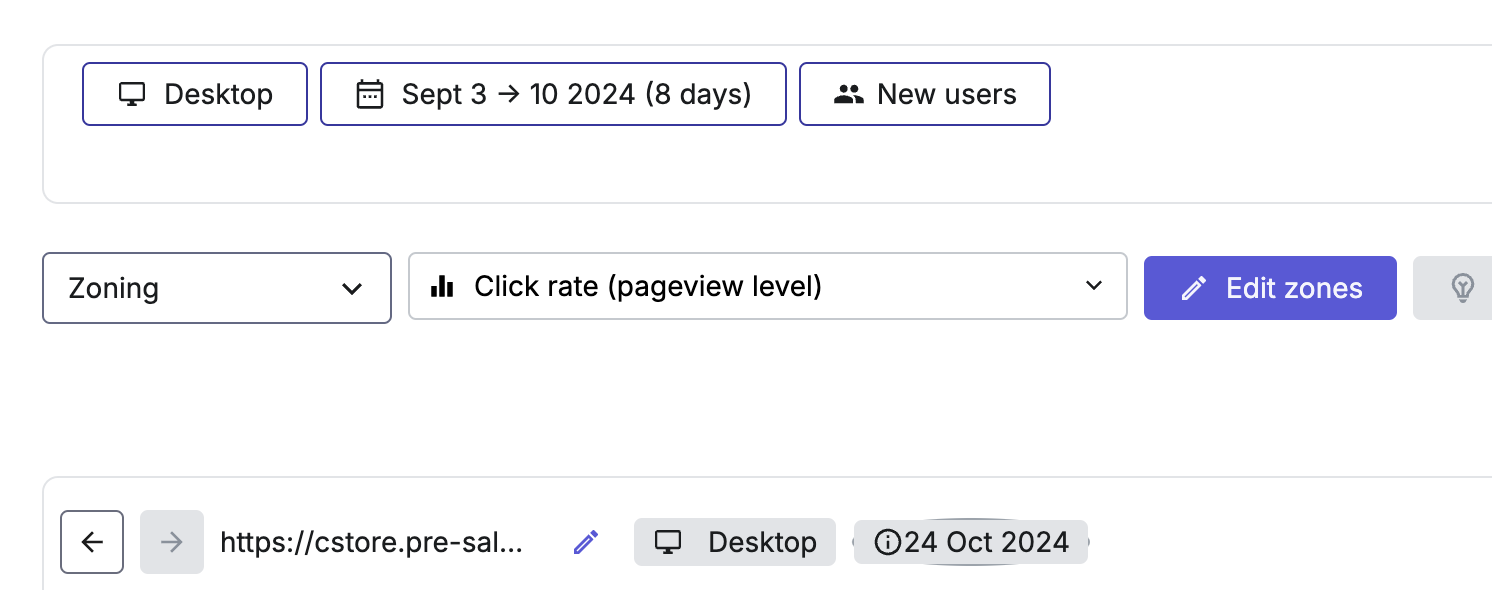Open the Desktop device filter

[x=195, y=94]
